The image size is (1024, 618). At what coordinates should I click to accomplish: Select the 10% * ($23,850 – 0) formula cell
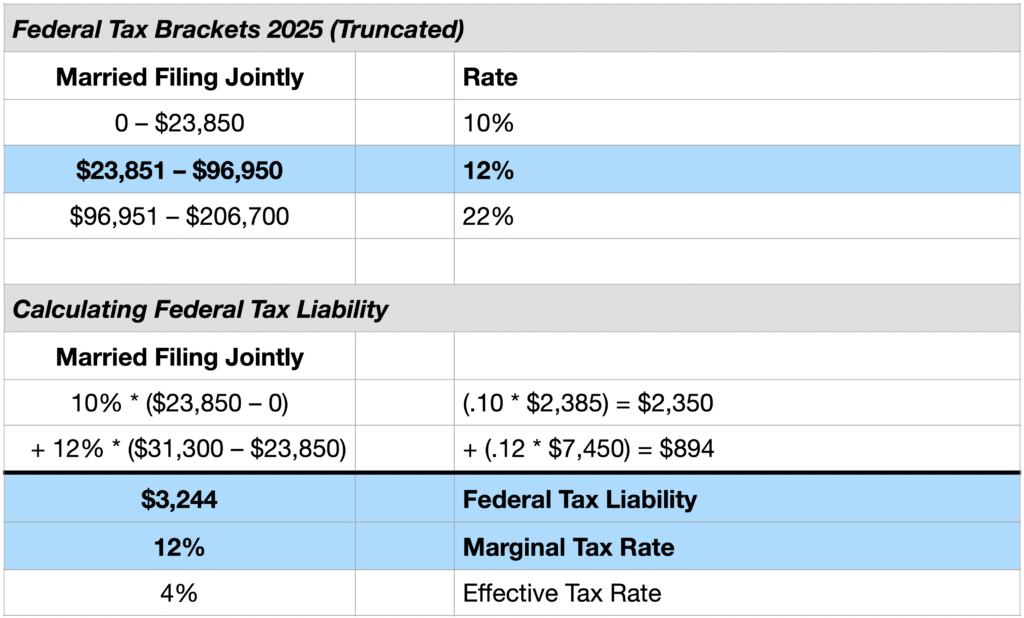(x=180, y=403)
